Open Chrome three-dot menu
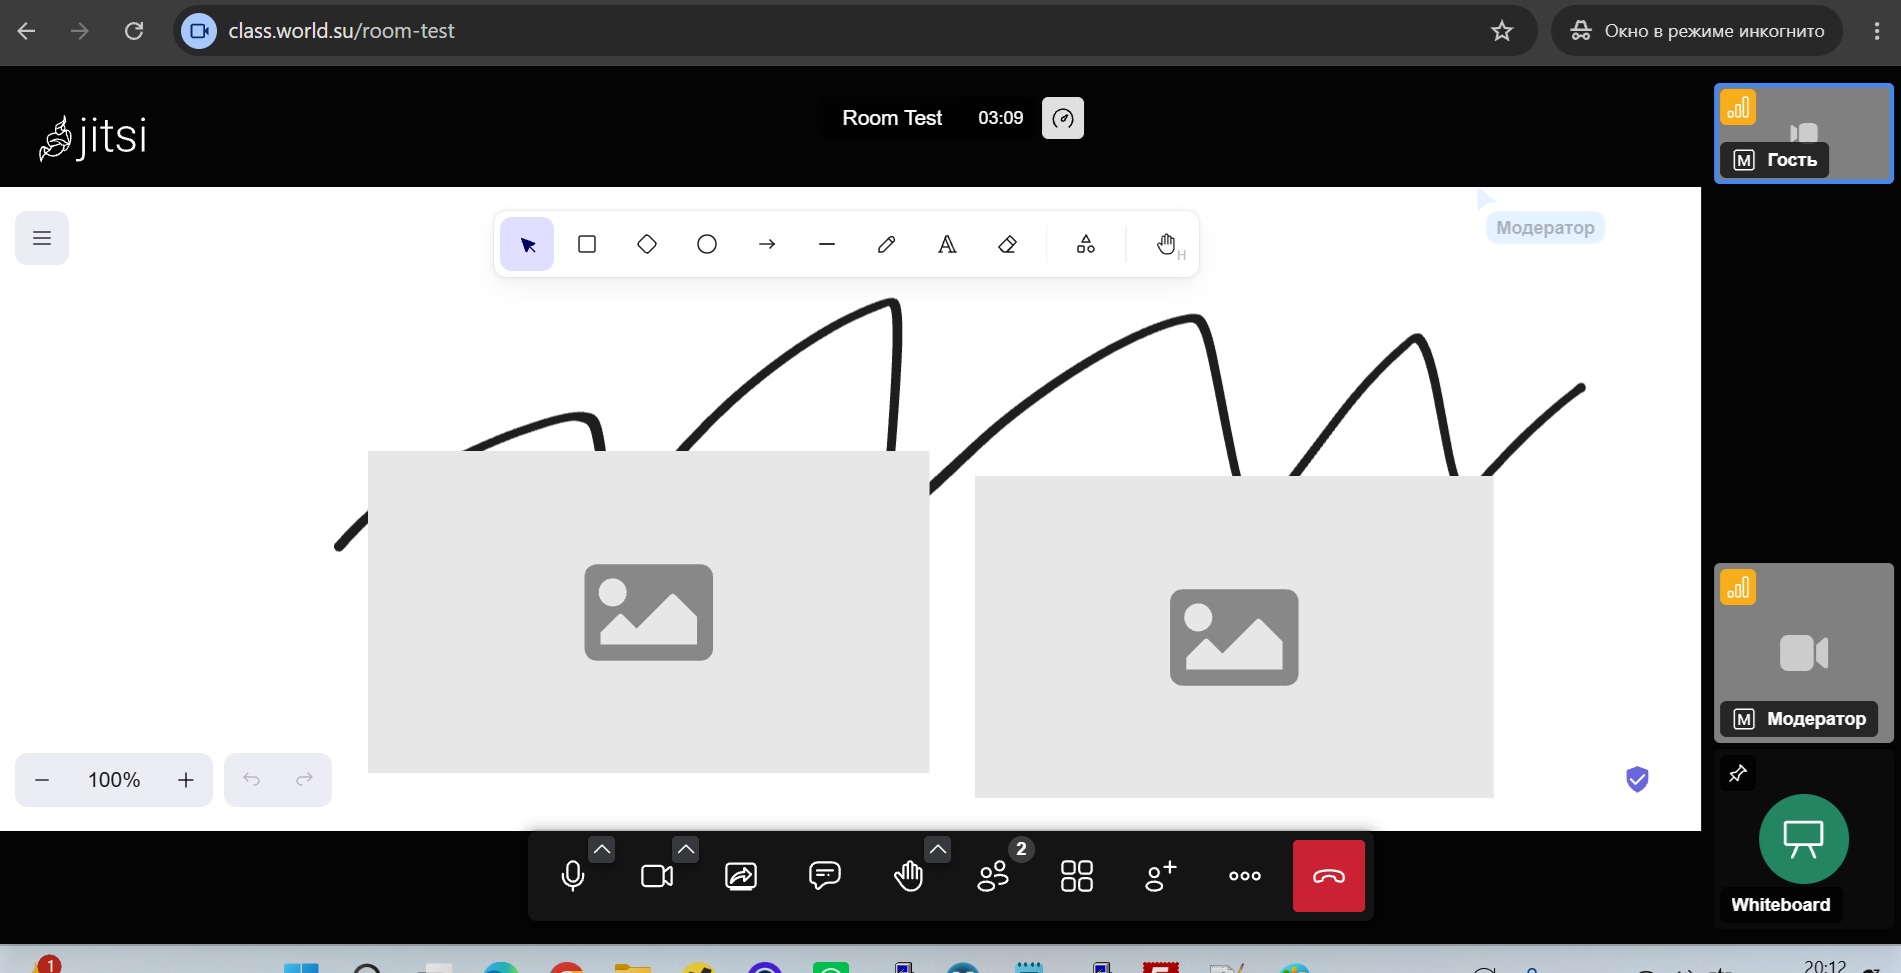The height and width of the screenshot is (973, 1901). (x=1876, y=31)
